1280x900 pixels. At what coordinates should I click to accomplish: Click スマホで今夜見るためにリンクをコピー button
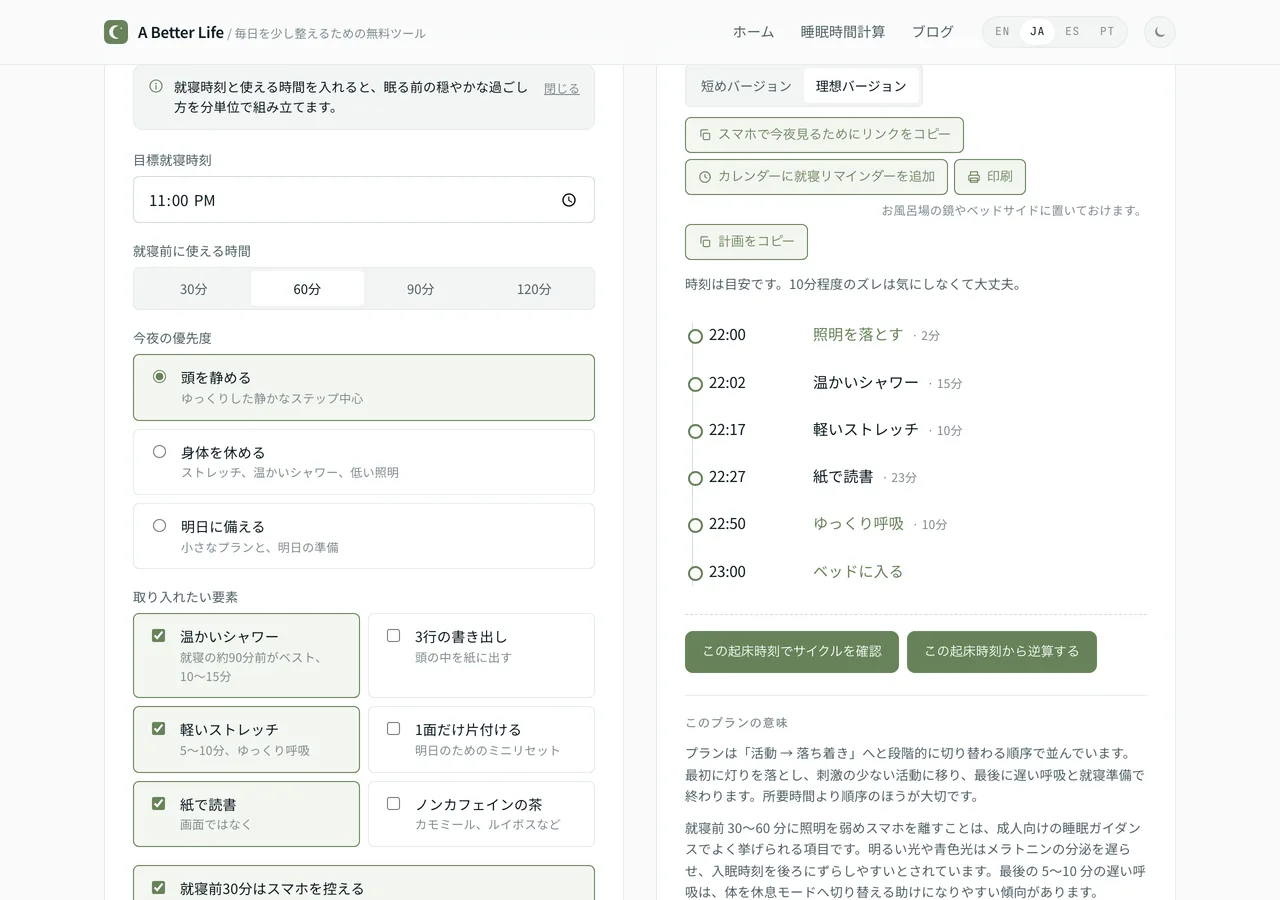coord(824,135)
